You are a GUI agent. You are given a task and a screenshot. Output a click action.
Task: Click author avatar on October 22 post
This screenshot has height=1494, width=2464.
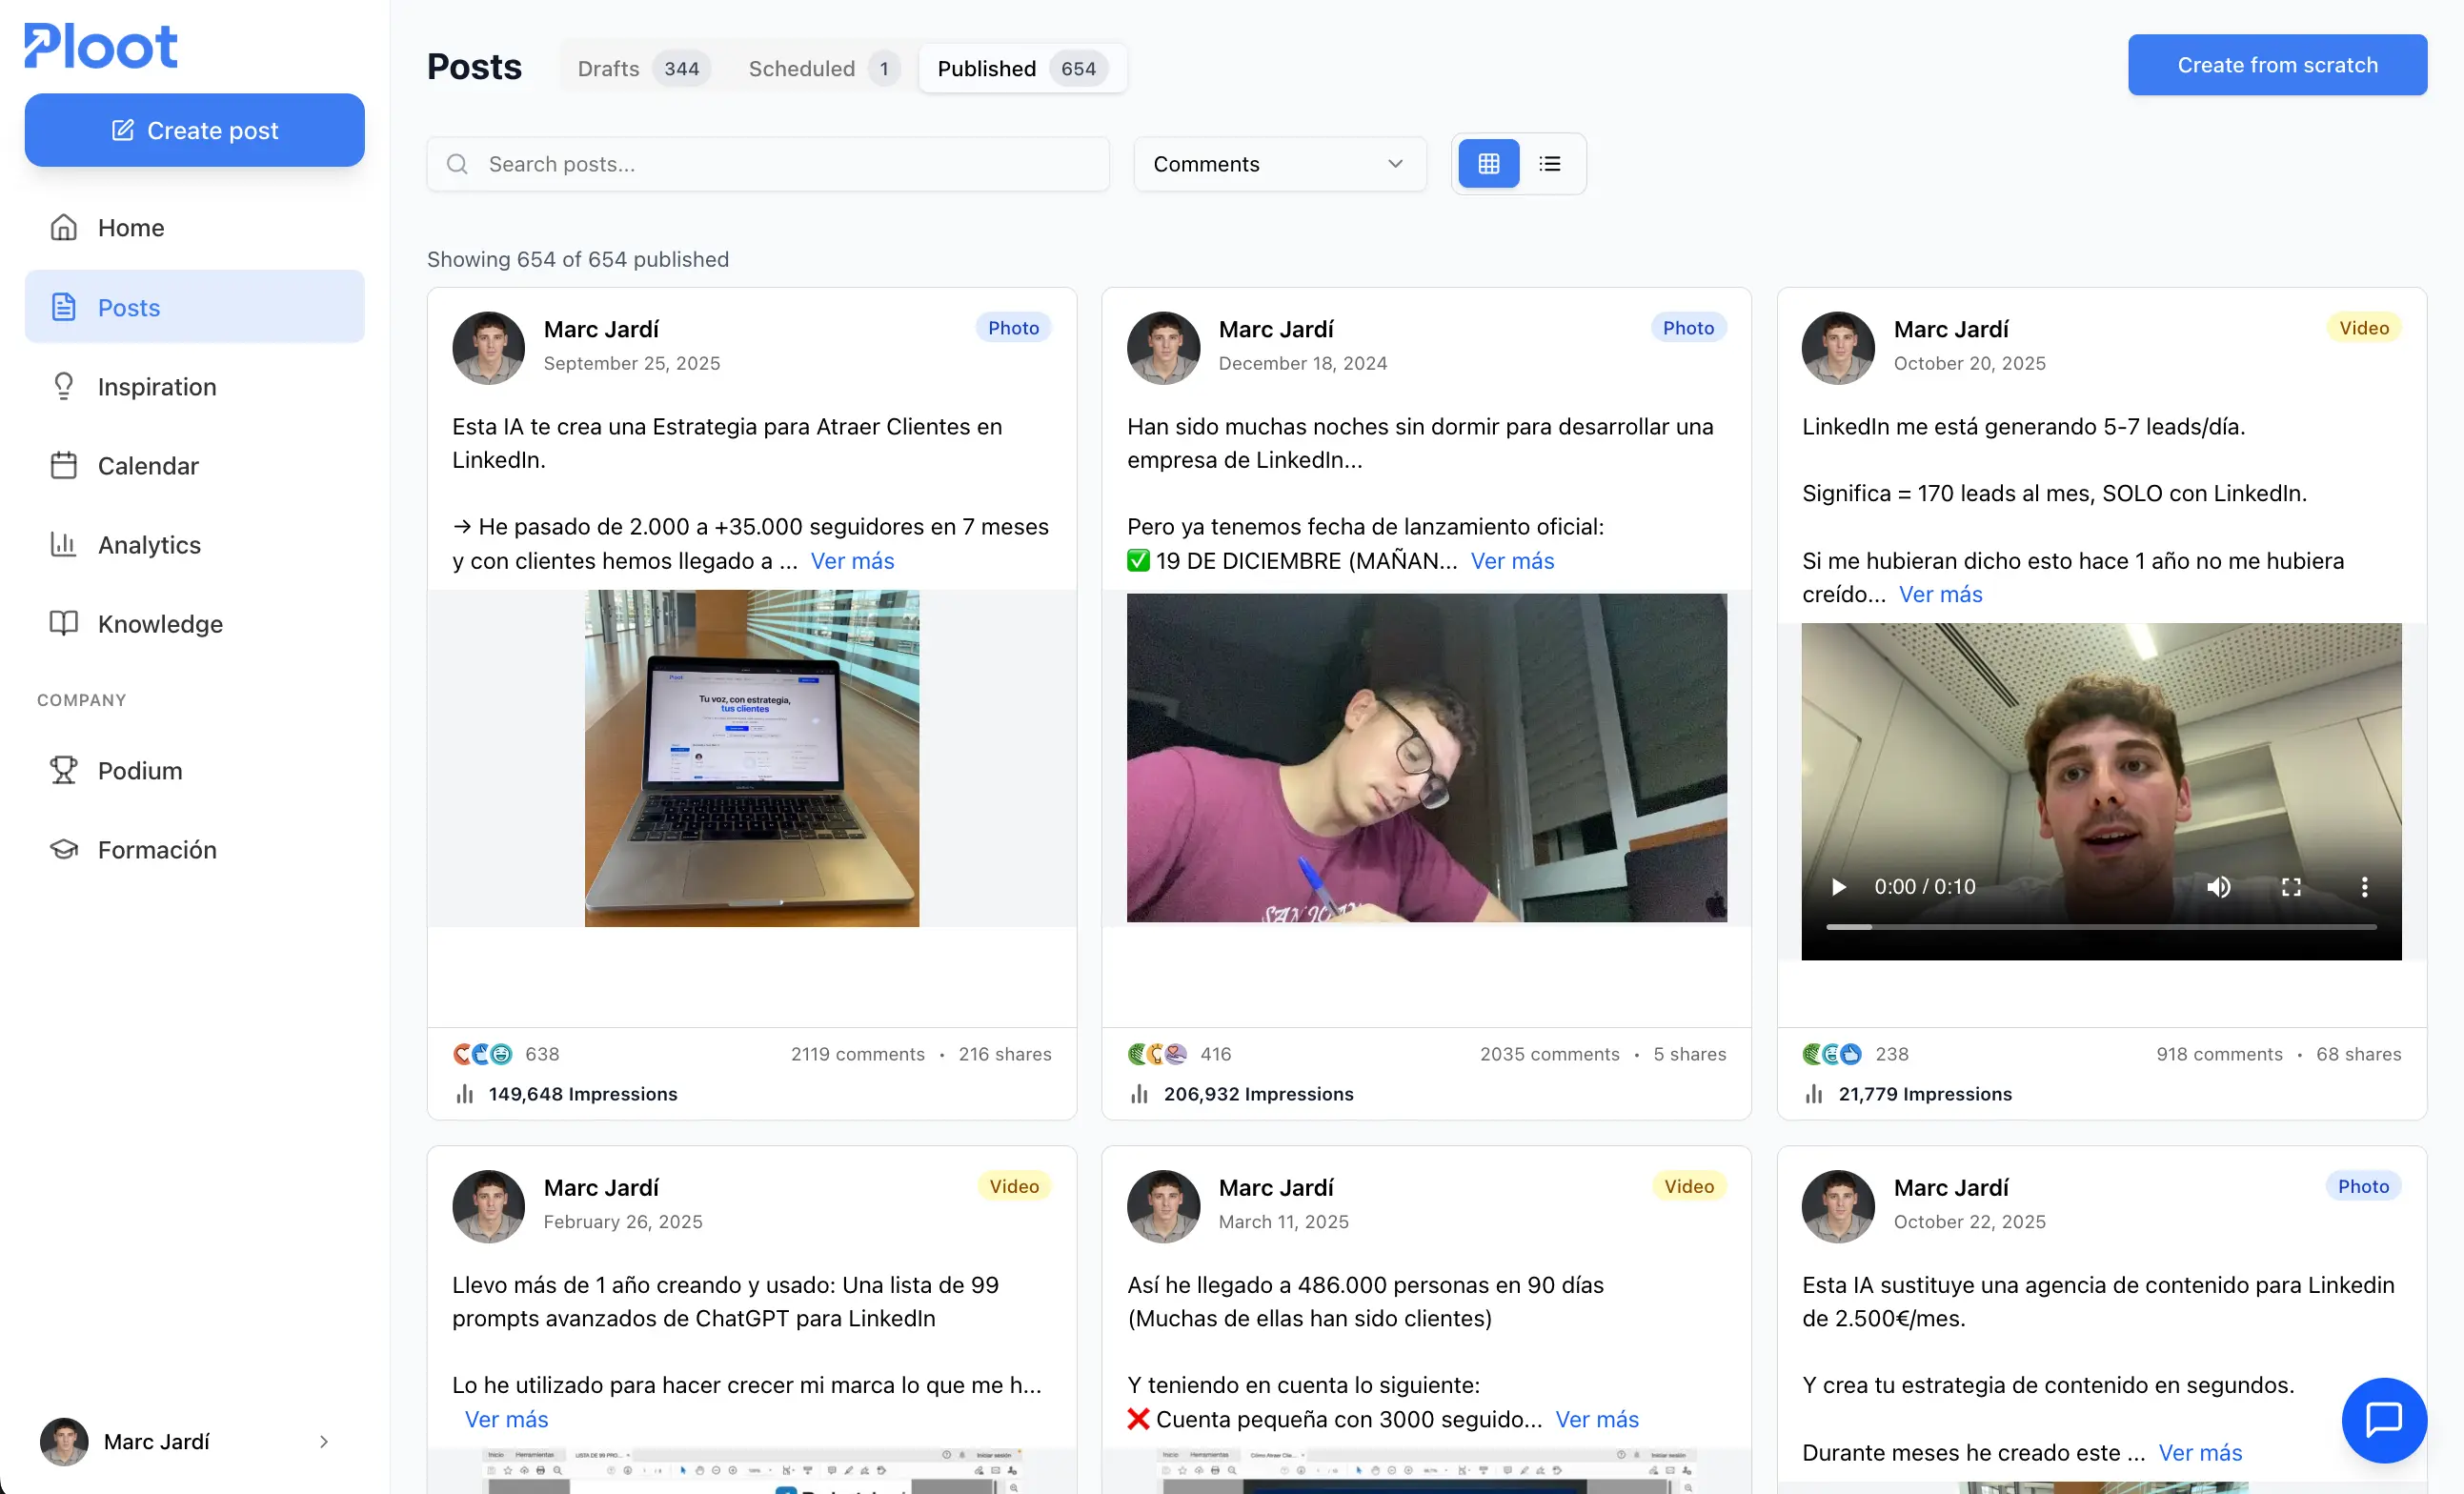(x=1838, y=1206)
